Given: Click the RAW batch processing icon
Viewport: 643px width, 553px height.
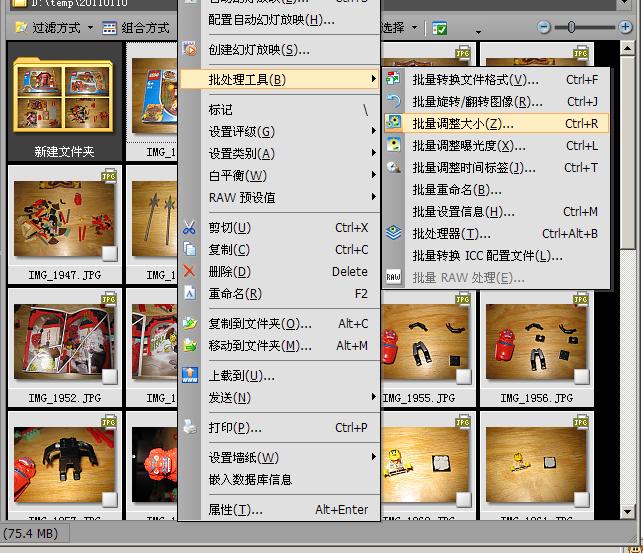Looking at the screenshot, I should (x=393, y=277).
